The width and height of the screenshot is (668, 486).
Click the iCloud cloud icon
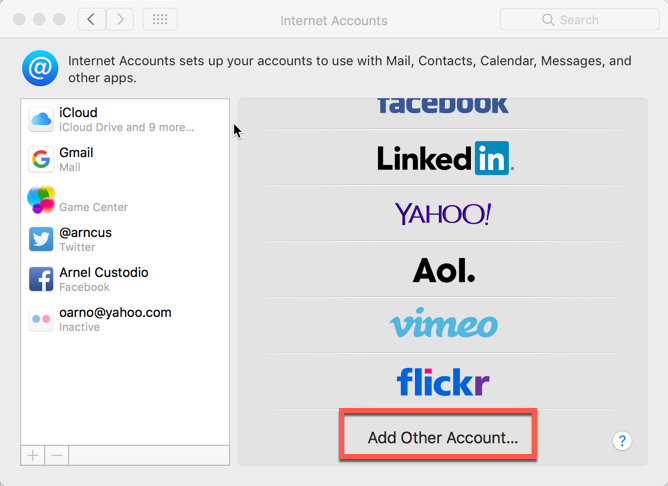41,120
